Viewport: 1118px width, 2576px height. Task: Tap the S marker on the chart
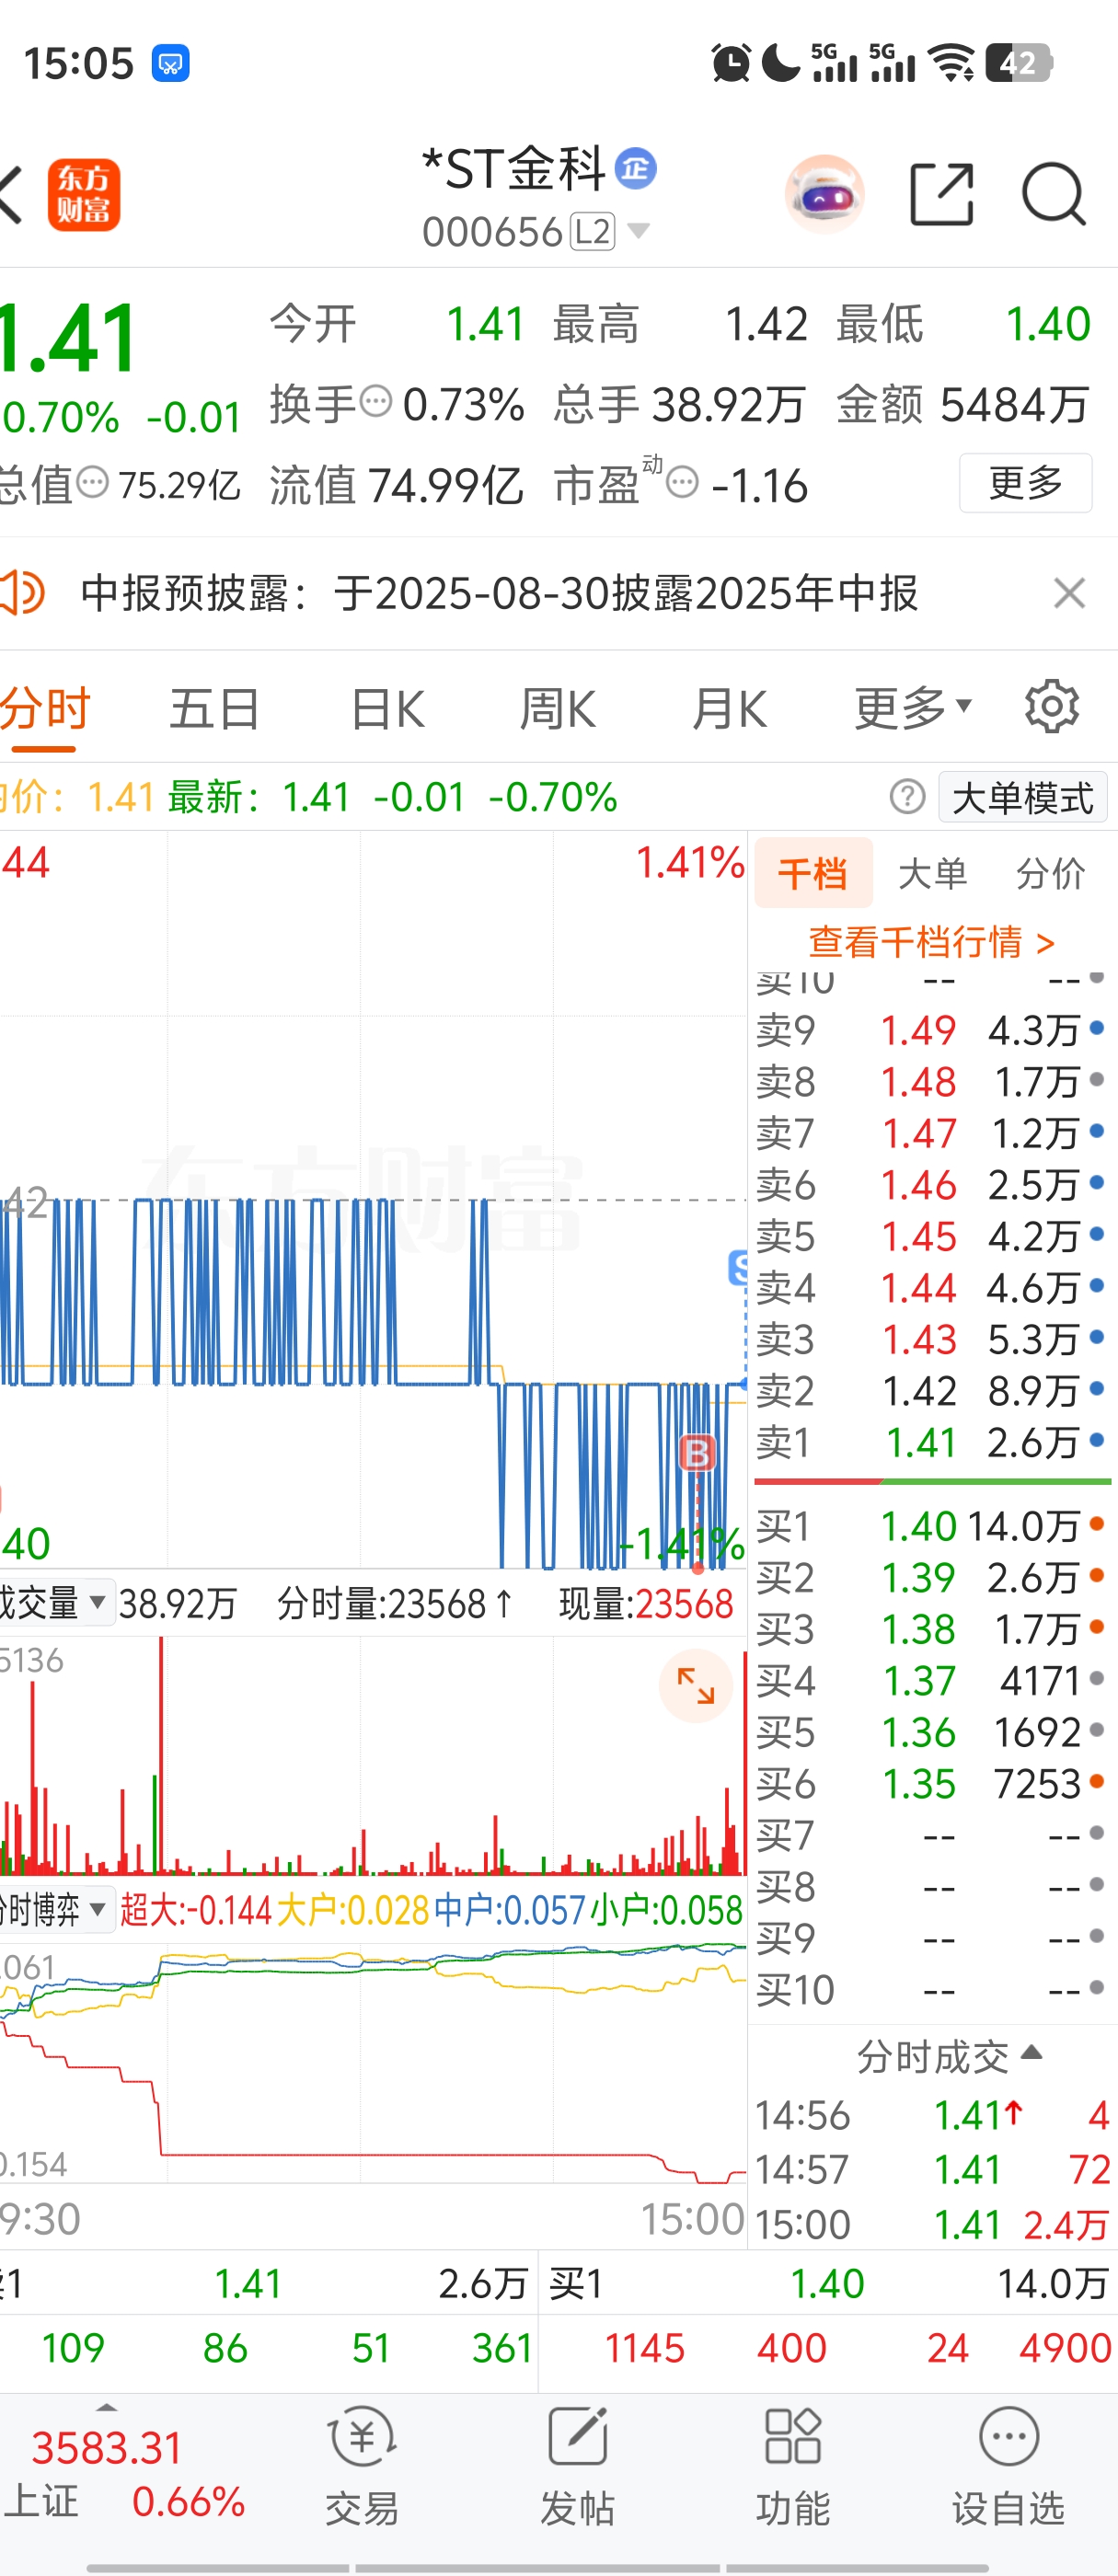(x=738, y=1268)
